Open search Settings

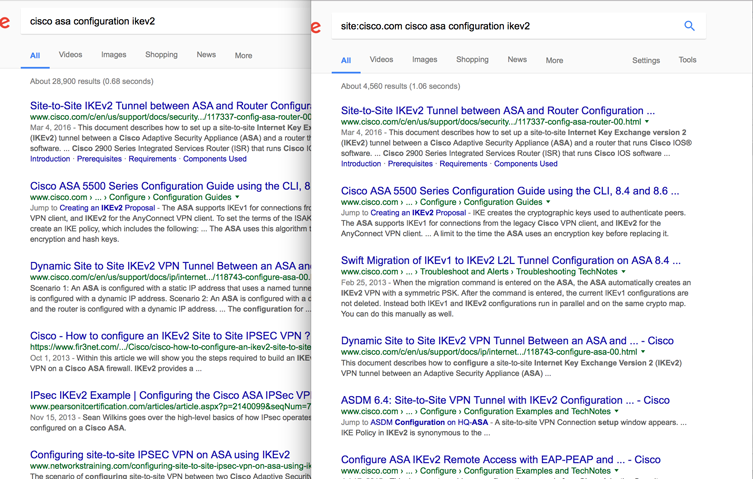point(646,60)
